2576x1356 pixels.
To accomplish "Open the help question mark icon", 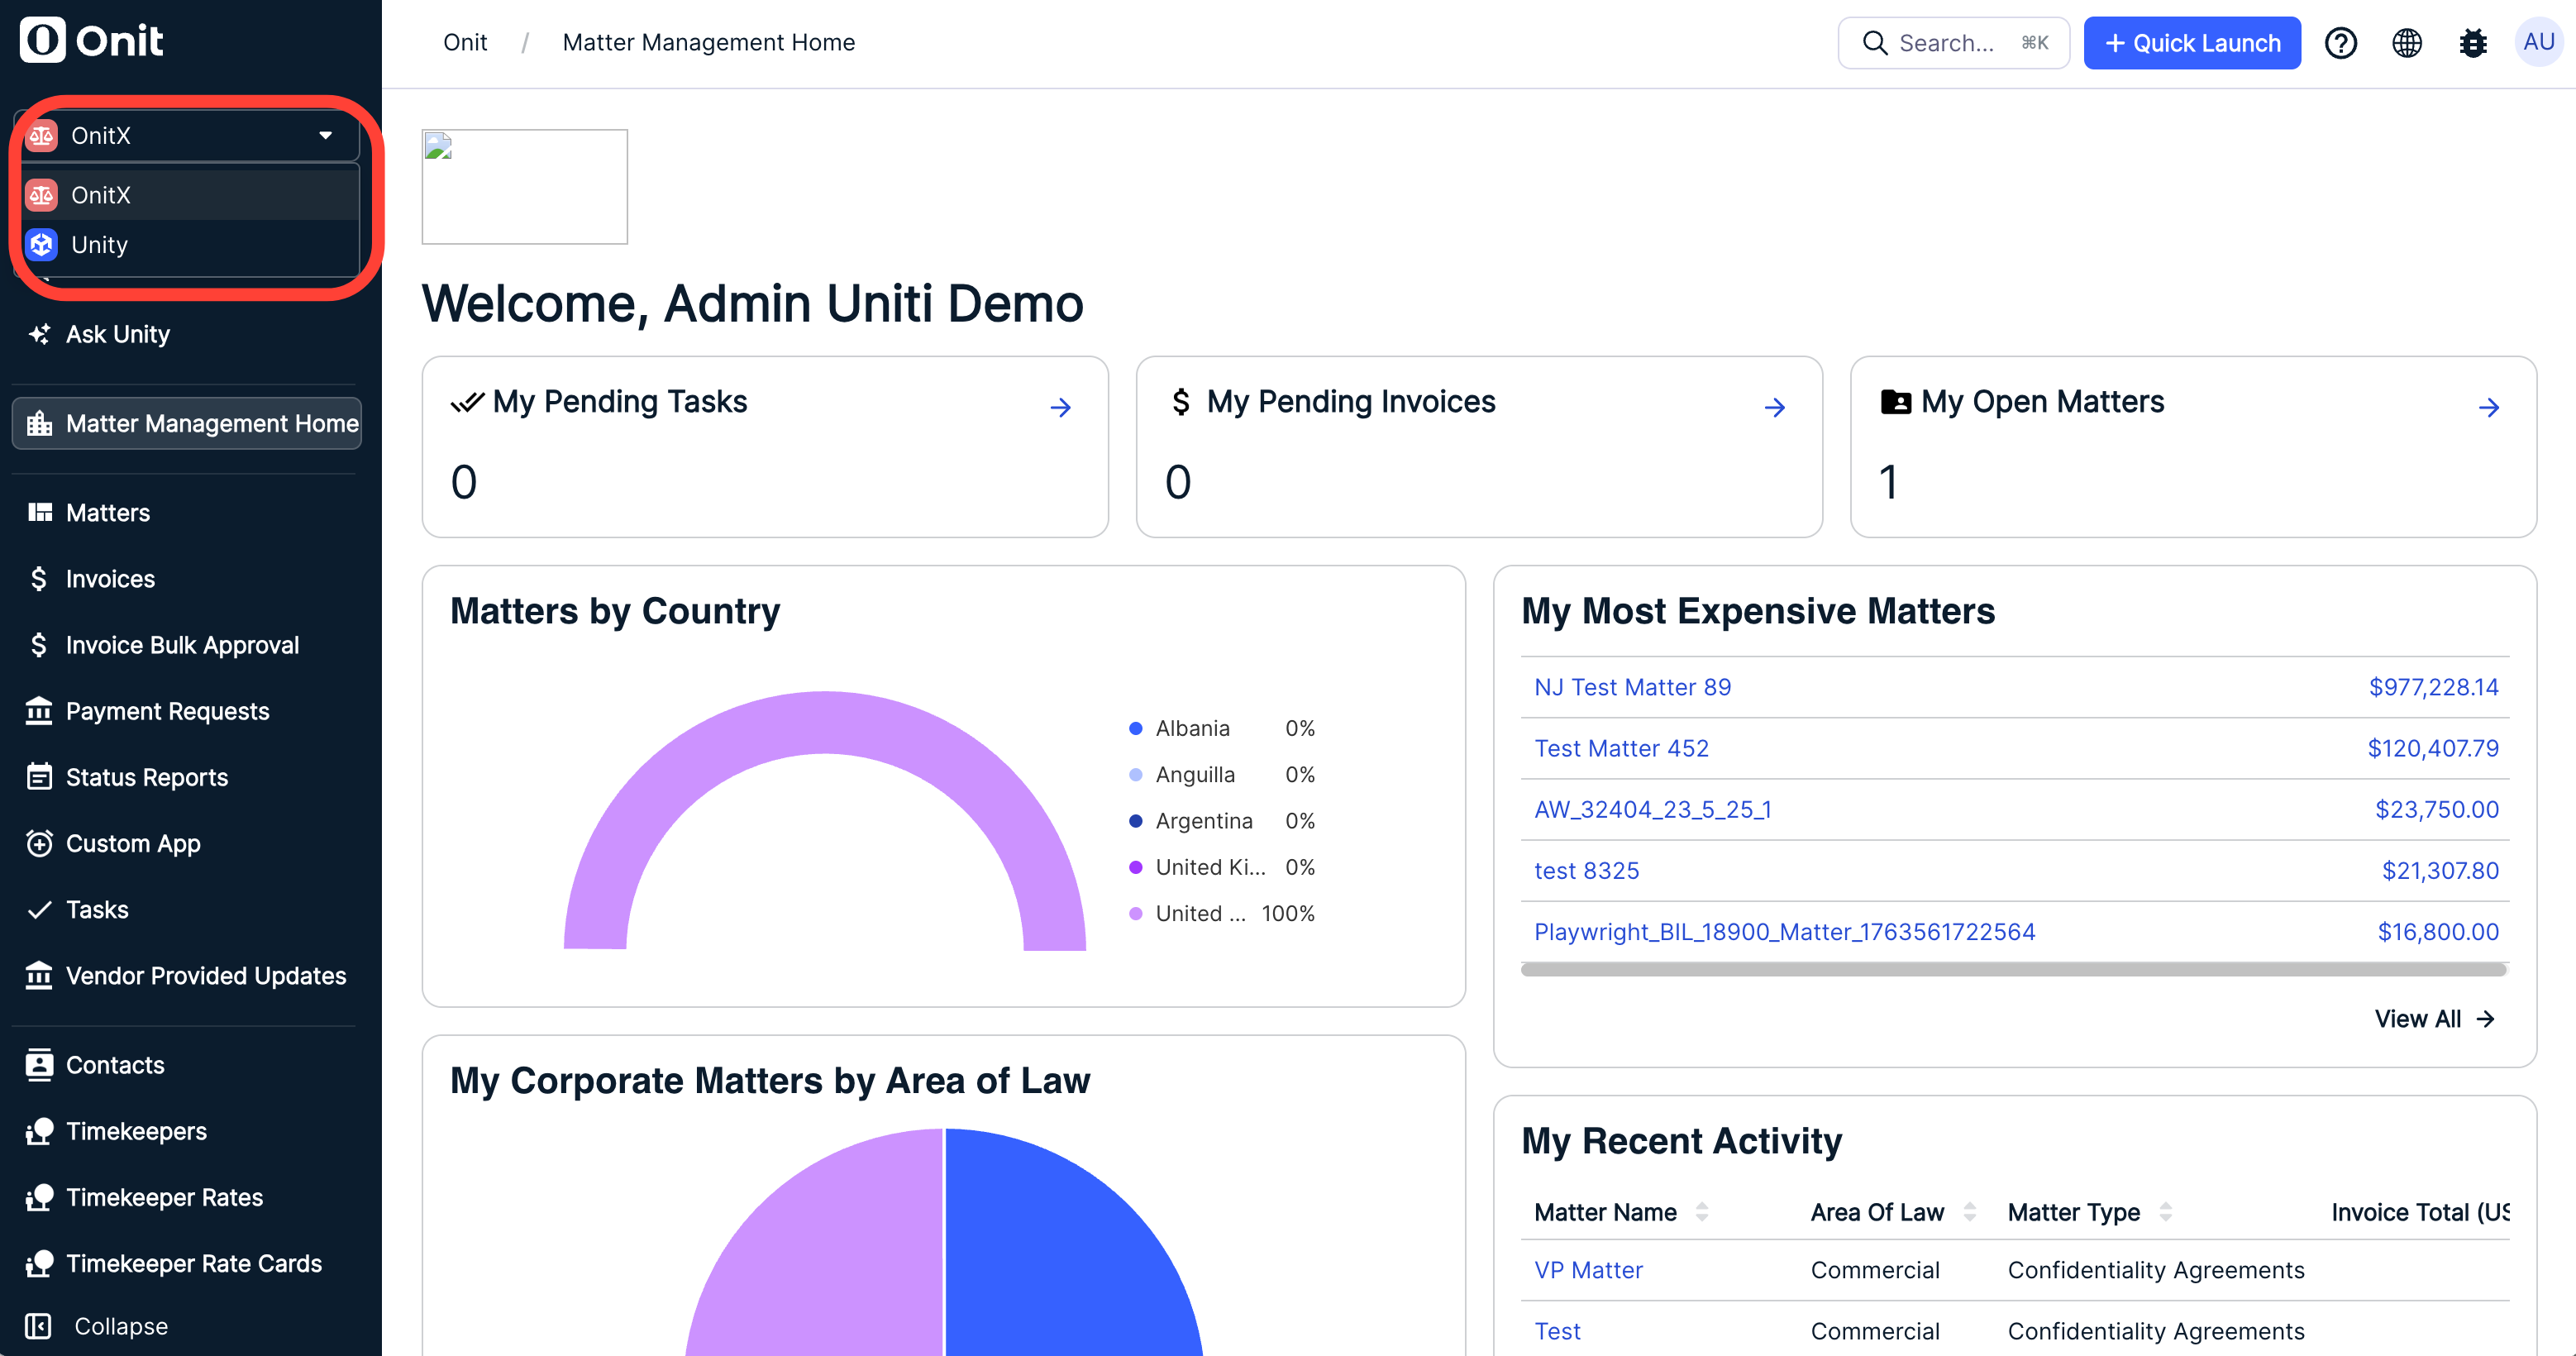I will (x=2340, y=43).
